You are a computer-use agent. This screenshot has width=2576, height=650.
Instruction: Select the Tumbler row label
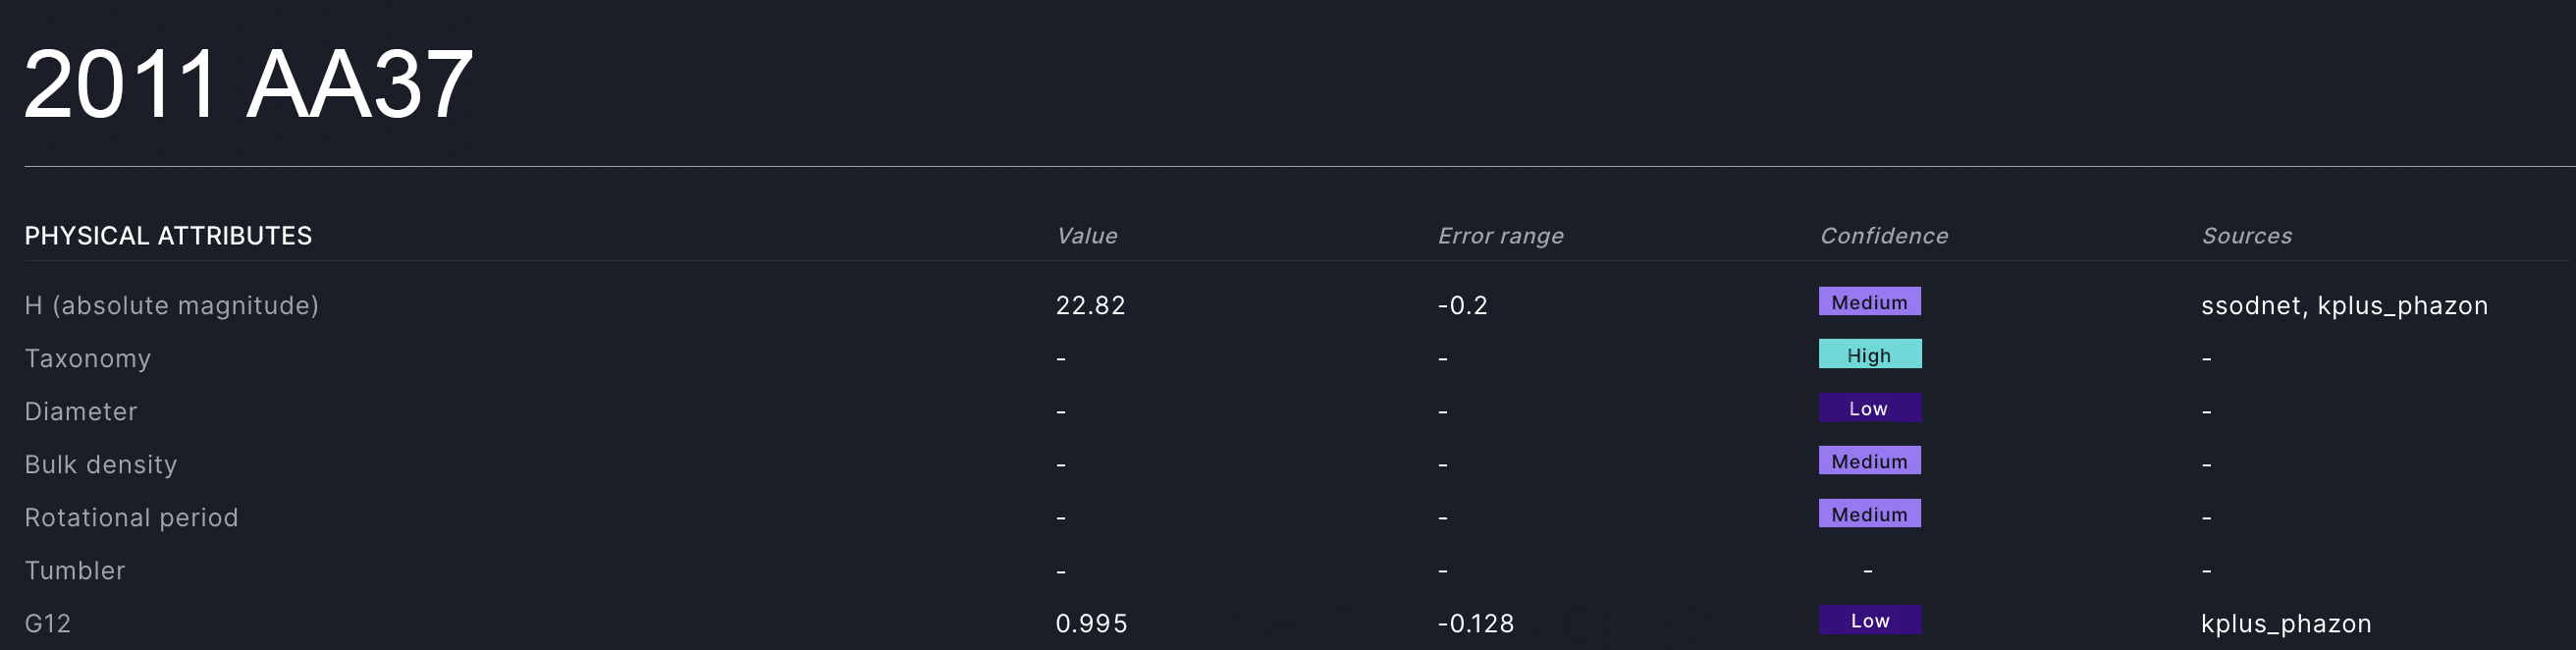75,571
